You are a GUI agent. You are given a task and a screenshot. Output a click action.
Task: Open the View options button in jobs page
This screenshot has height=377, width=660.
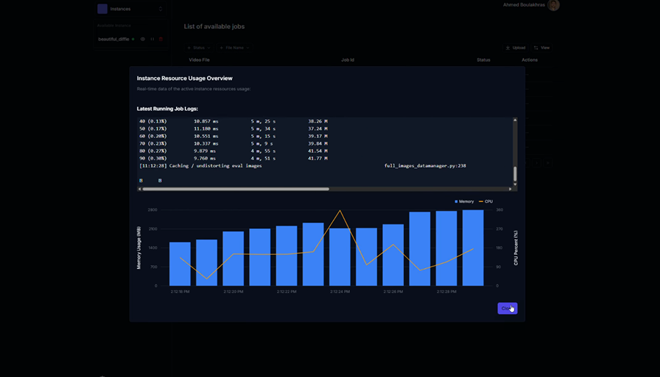tap(542, 48)
